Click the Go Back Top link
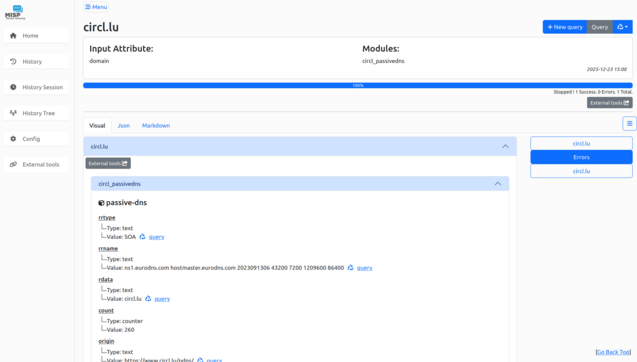637x362 pixels. (x=613, y=352)
